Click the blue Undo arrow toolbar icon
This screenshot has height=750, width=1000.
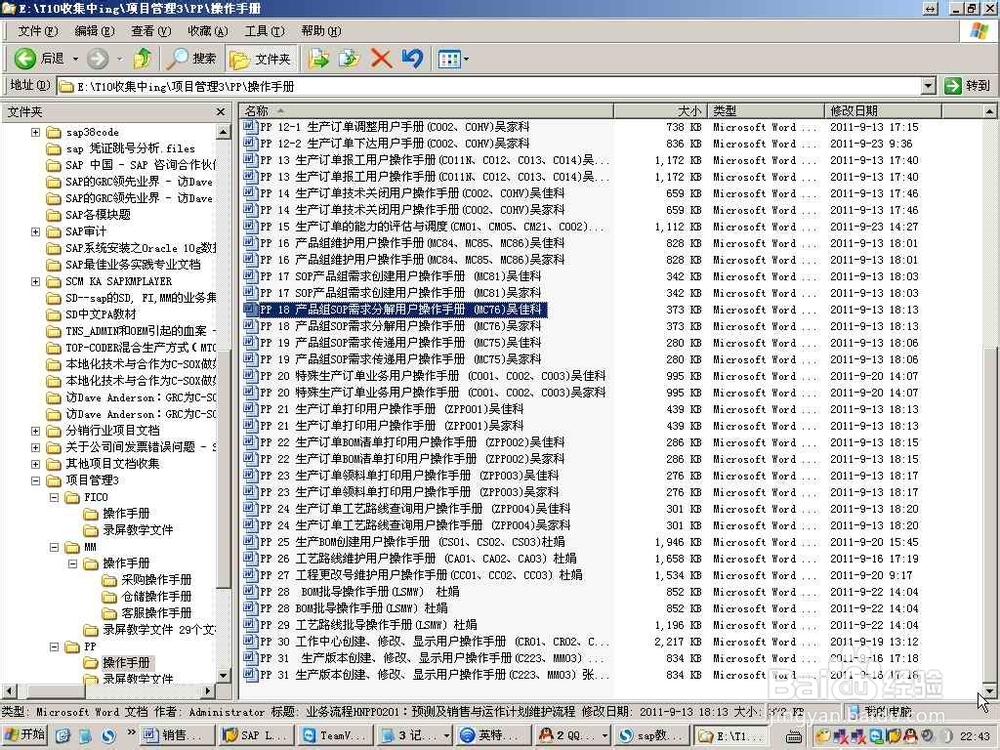tap(412, 59)
